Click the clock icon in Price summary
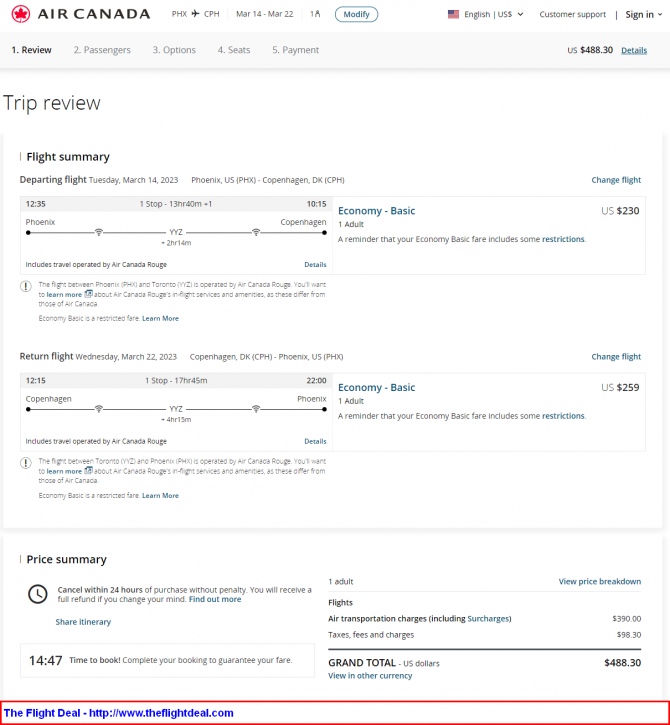 click(x=38, y=594)
